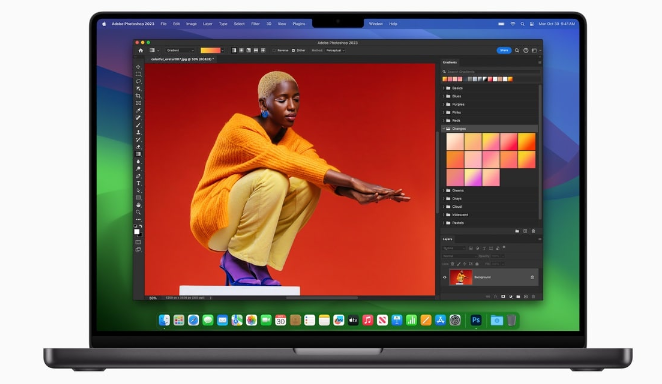Pick the Zoom tool magnifier

coord(138,212)
